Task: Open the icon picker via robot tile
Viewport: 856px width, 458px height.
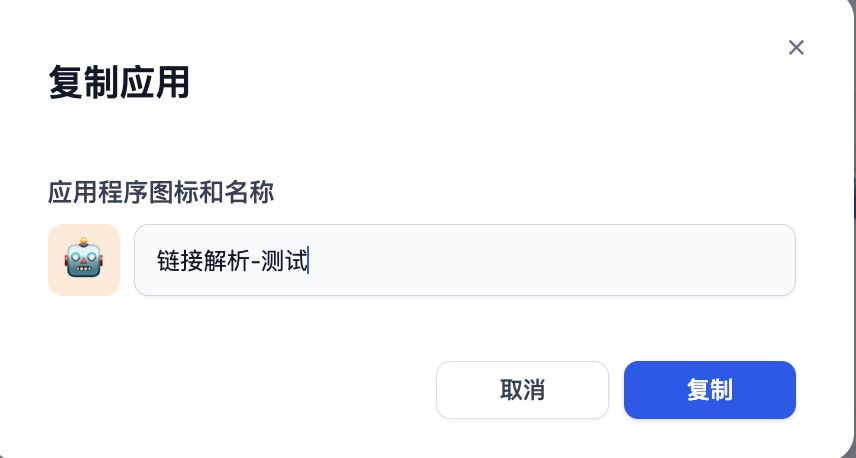Action: click(x=84, y=259)
